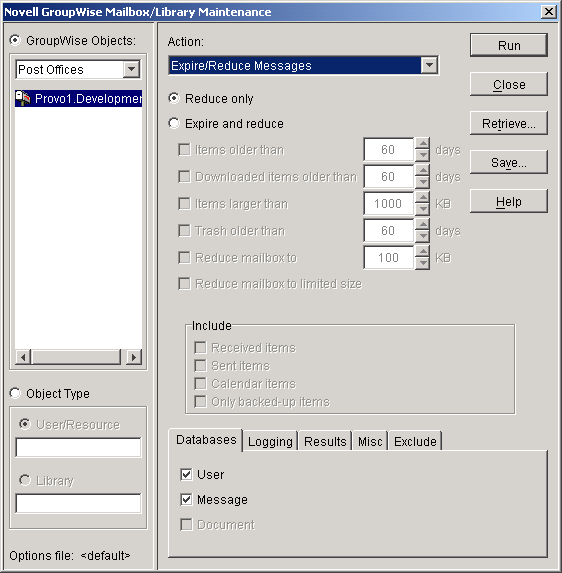Toggle the Document database checkbox
This screenshot has width=562, height=573.
[186, 524]
